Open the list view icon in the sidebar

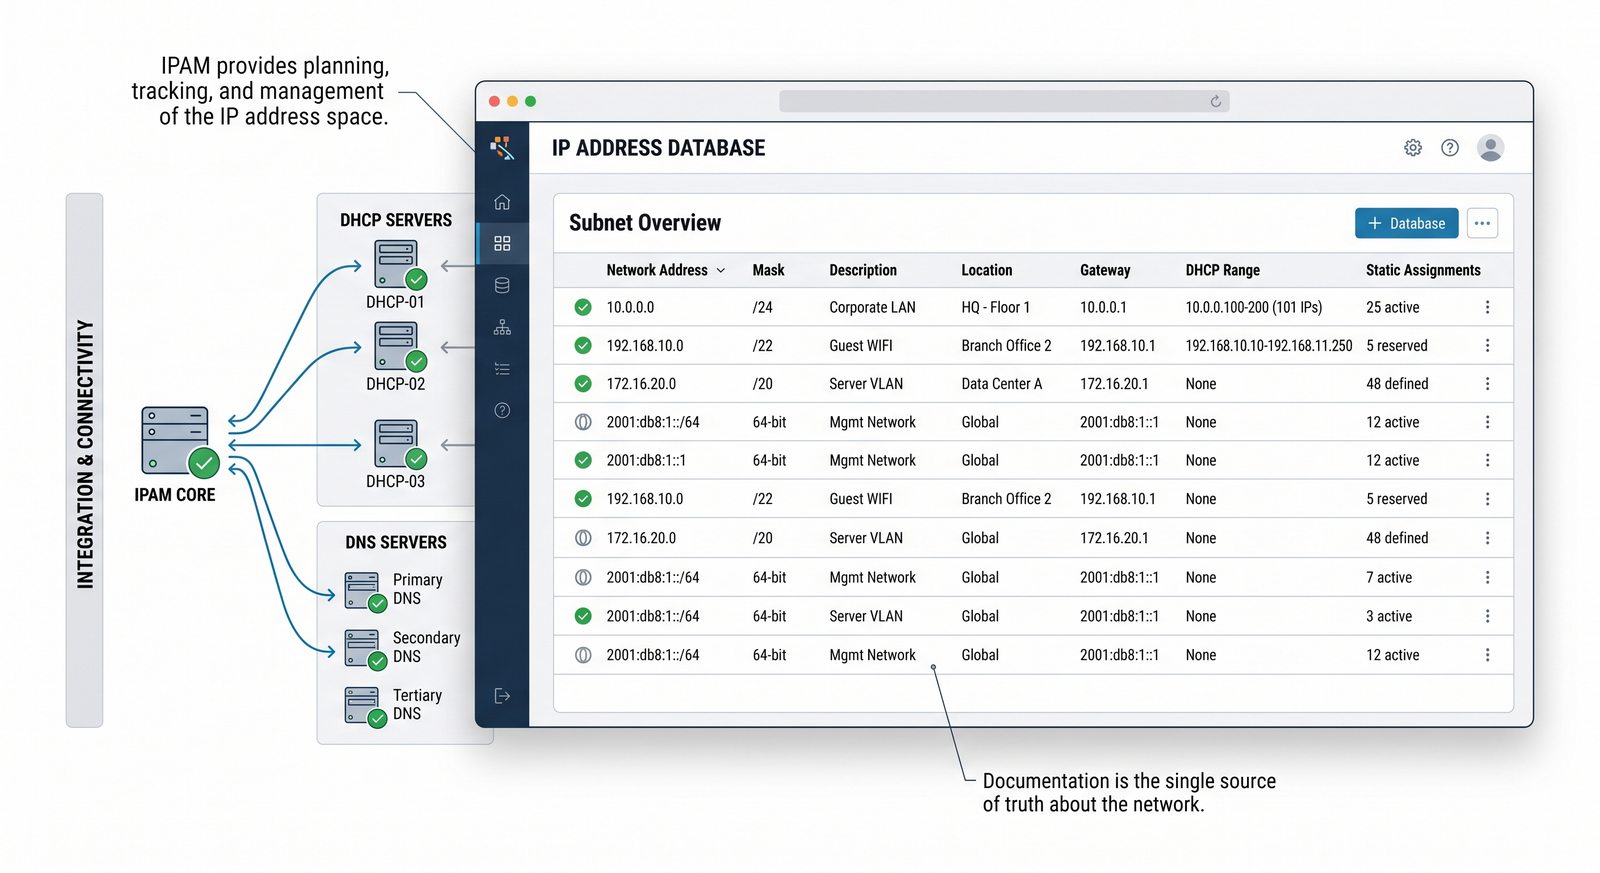[502, 369]
